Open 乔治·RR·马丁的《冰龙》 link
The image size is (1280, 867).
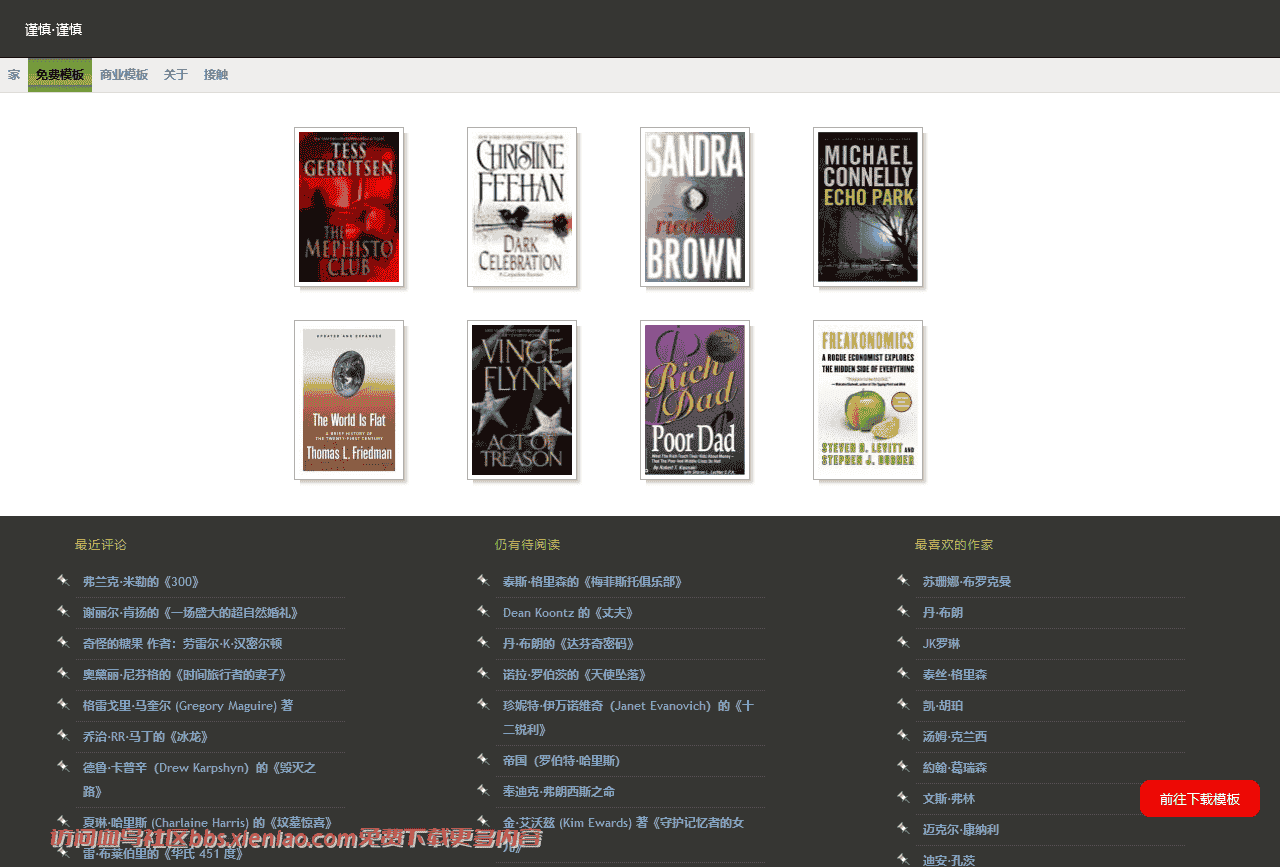coord(146,737)
